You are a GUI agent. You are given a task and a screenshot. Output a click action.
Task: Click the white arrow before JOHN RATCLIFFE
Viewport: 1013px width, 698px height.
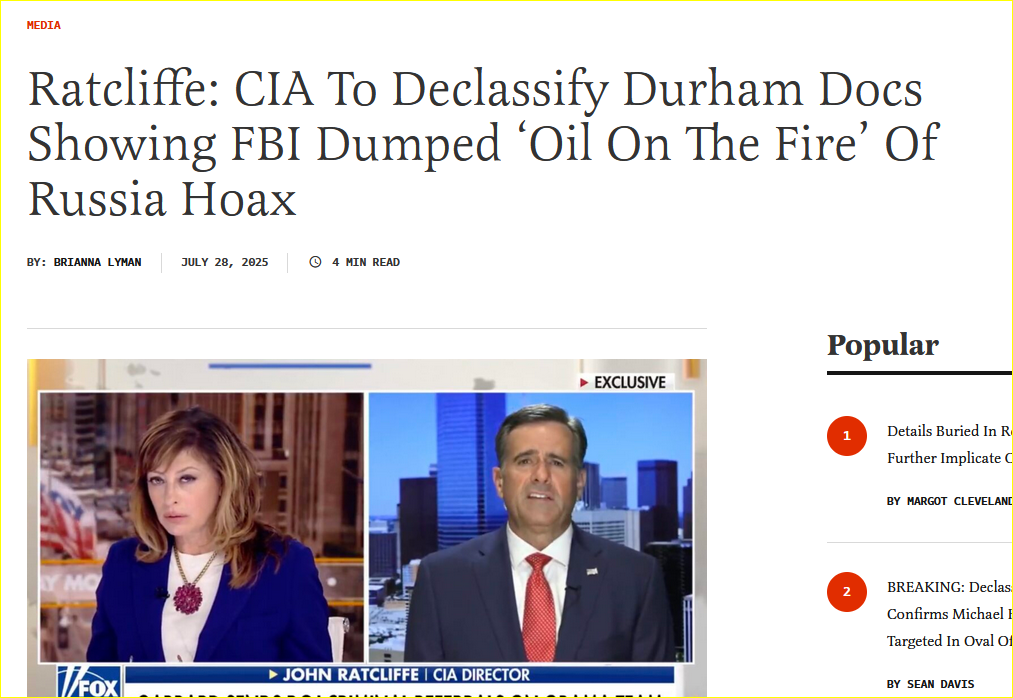tap(273, 675)
